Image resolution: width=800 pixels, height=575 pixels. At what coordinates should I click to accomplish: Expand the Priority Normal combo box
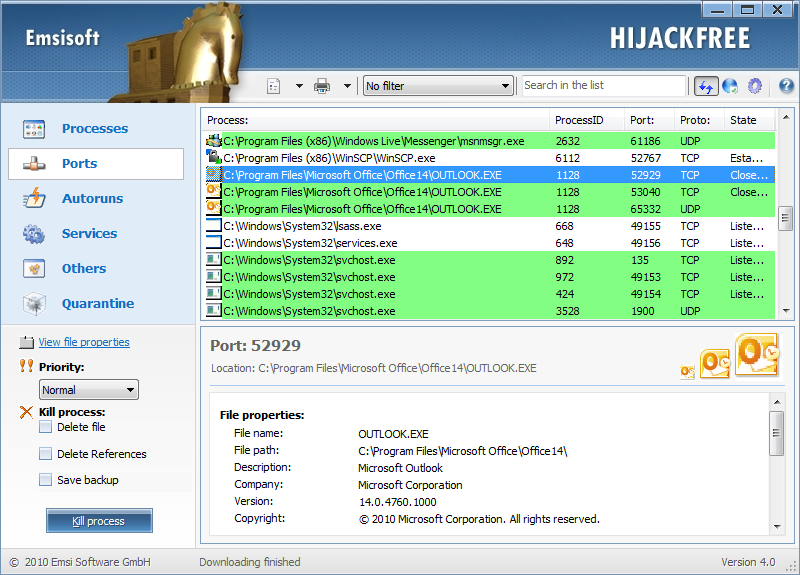(89, 390)
